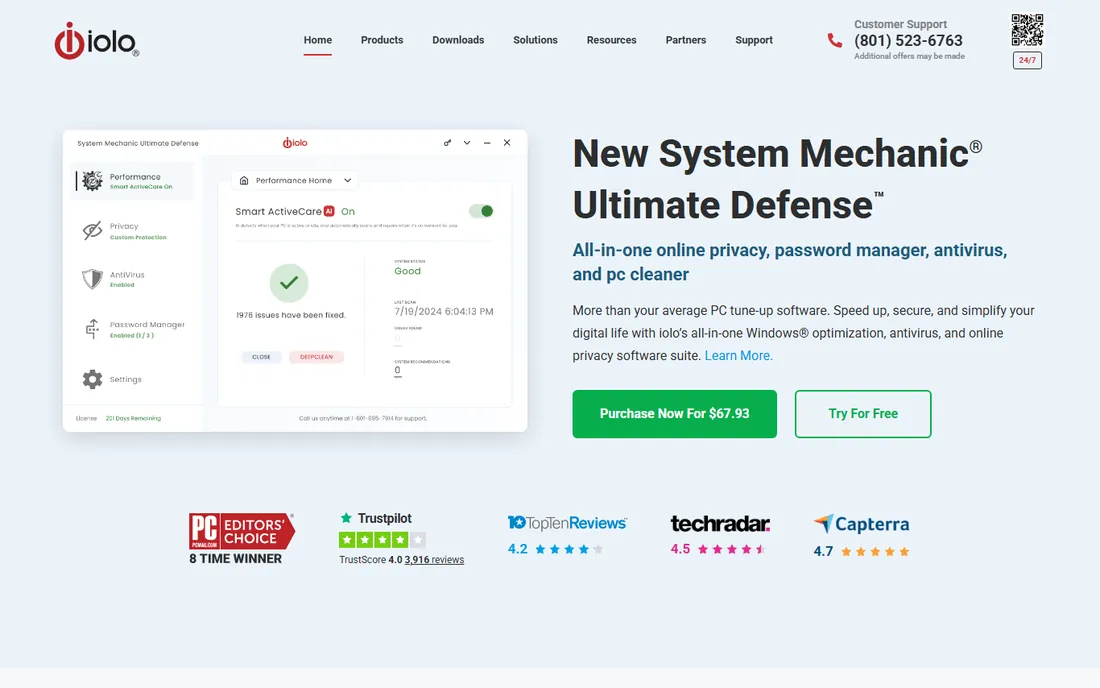Click '1978 issues have been fixed' text
The height and width of the screenshot is (688, 1100).
[x=290, y=315]
